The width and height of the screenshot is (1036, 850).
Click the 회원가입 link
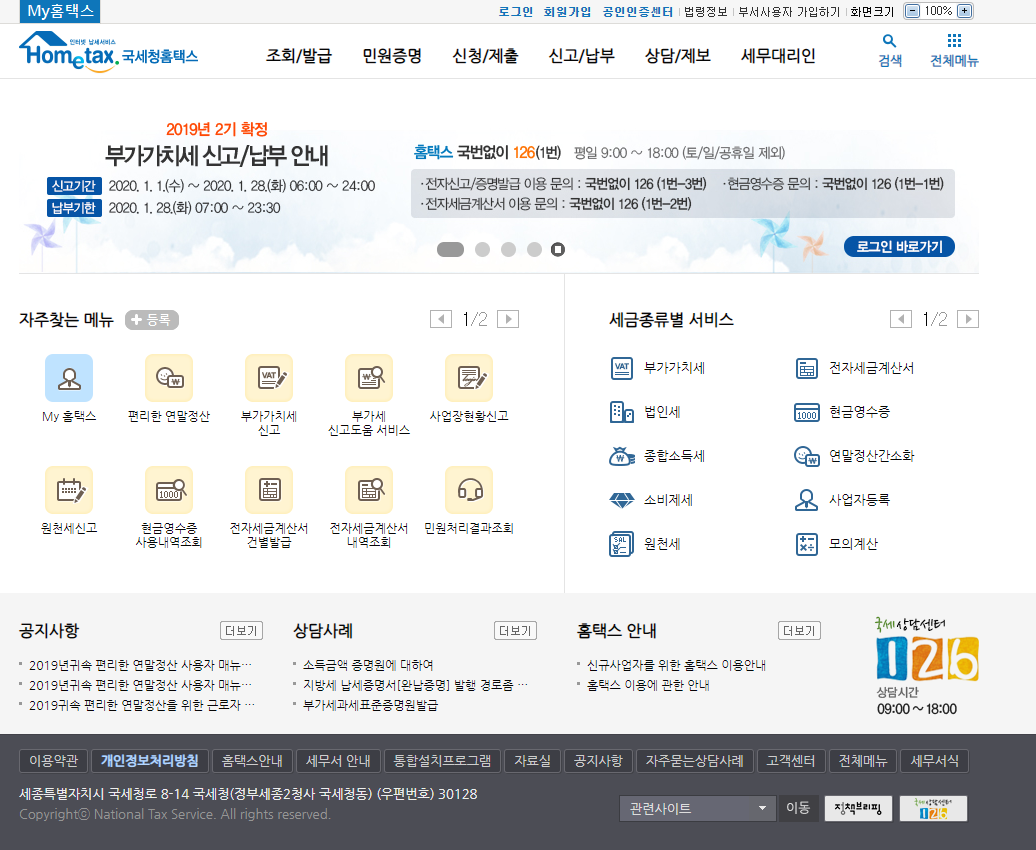567,12
